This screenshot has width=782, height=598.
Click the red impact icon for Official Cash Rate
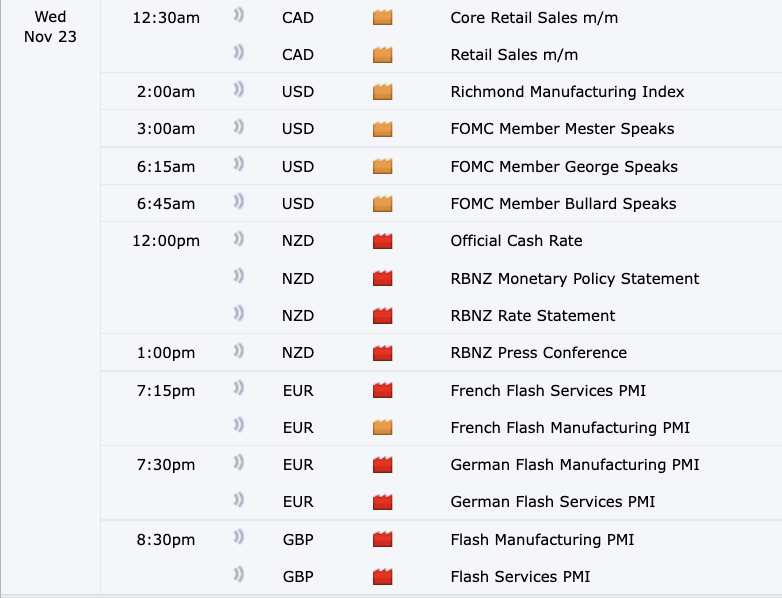(x=381, y=241)
